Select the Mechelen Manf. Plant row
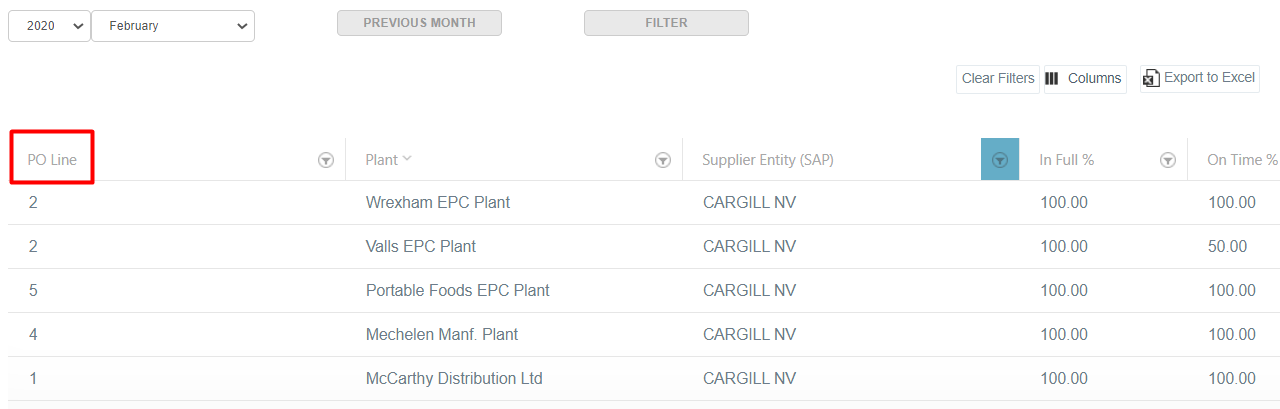 (x=442, y=335)
